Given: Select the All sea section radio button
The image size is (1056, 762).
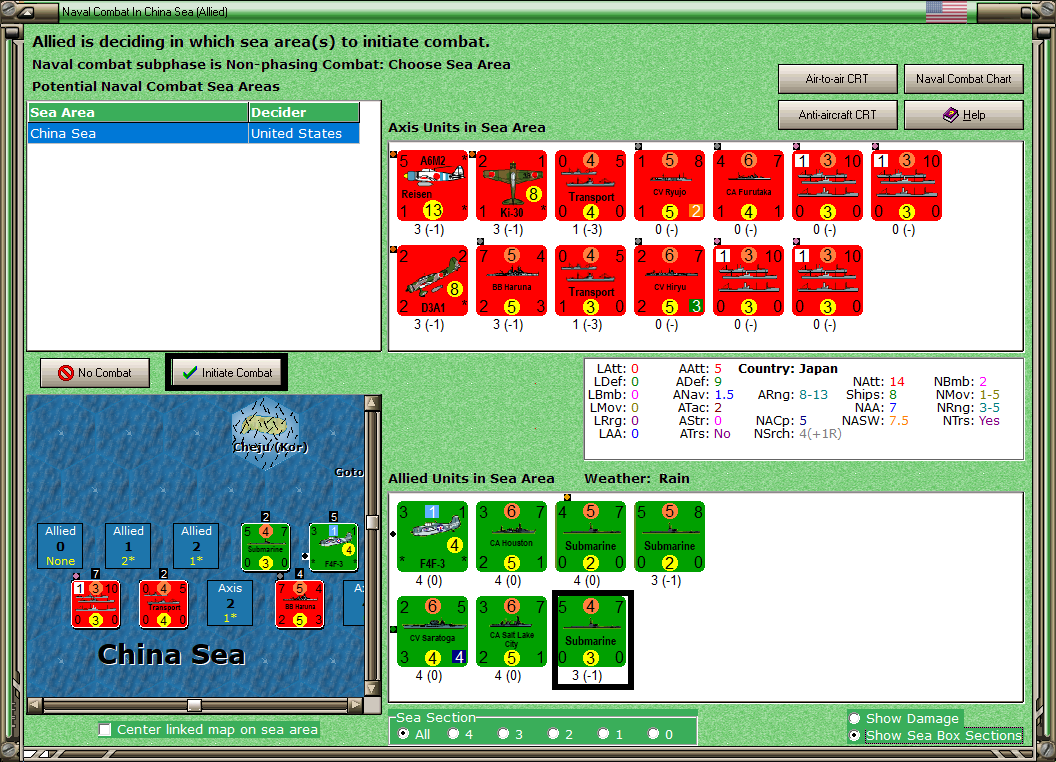Looking at the screenshot, I should point(403,734).
